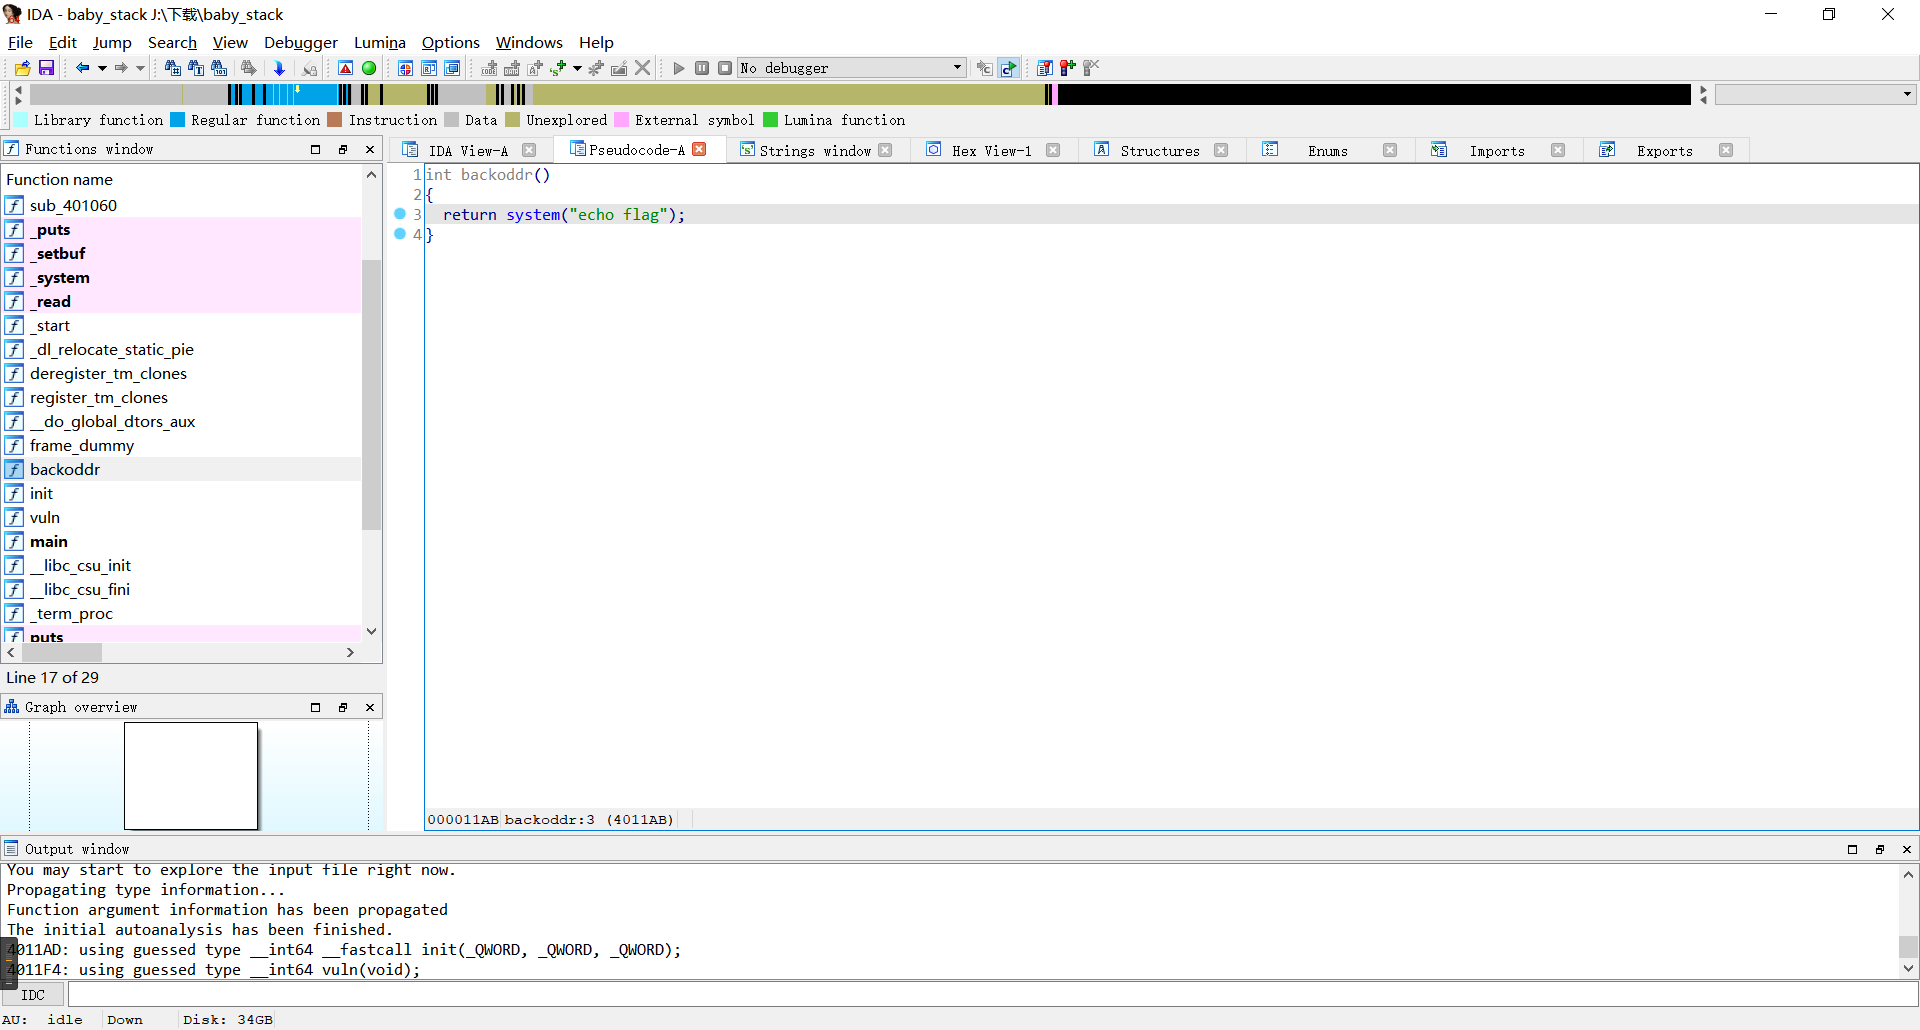Click the red warning triangle toolbar icon
Screen dimensions: 1920x1030
point(345,68)
